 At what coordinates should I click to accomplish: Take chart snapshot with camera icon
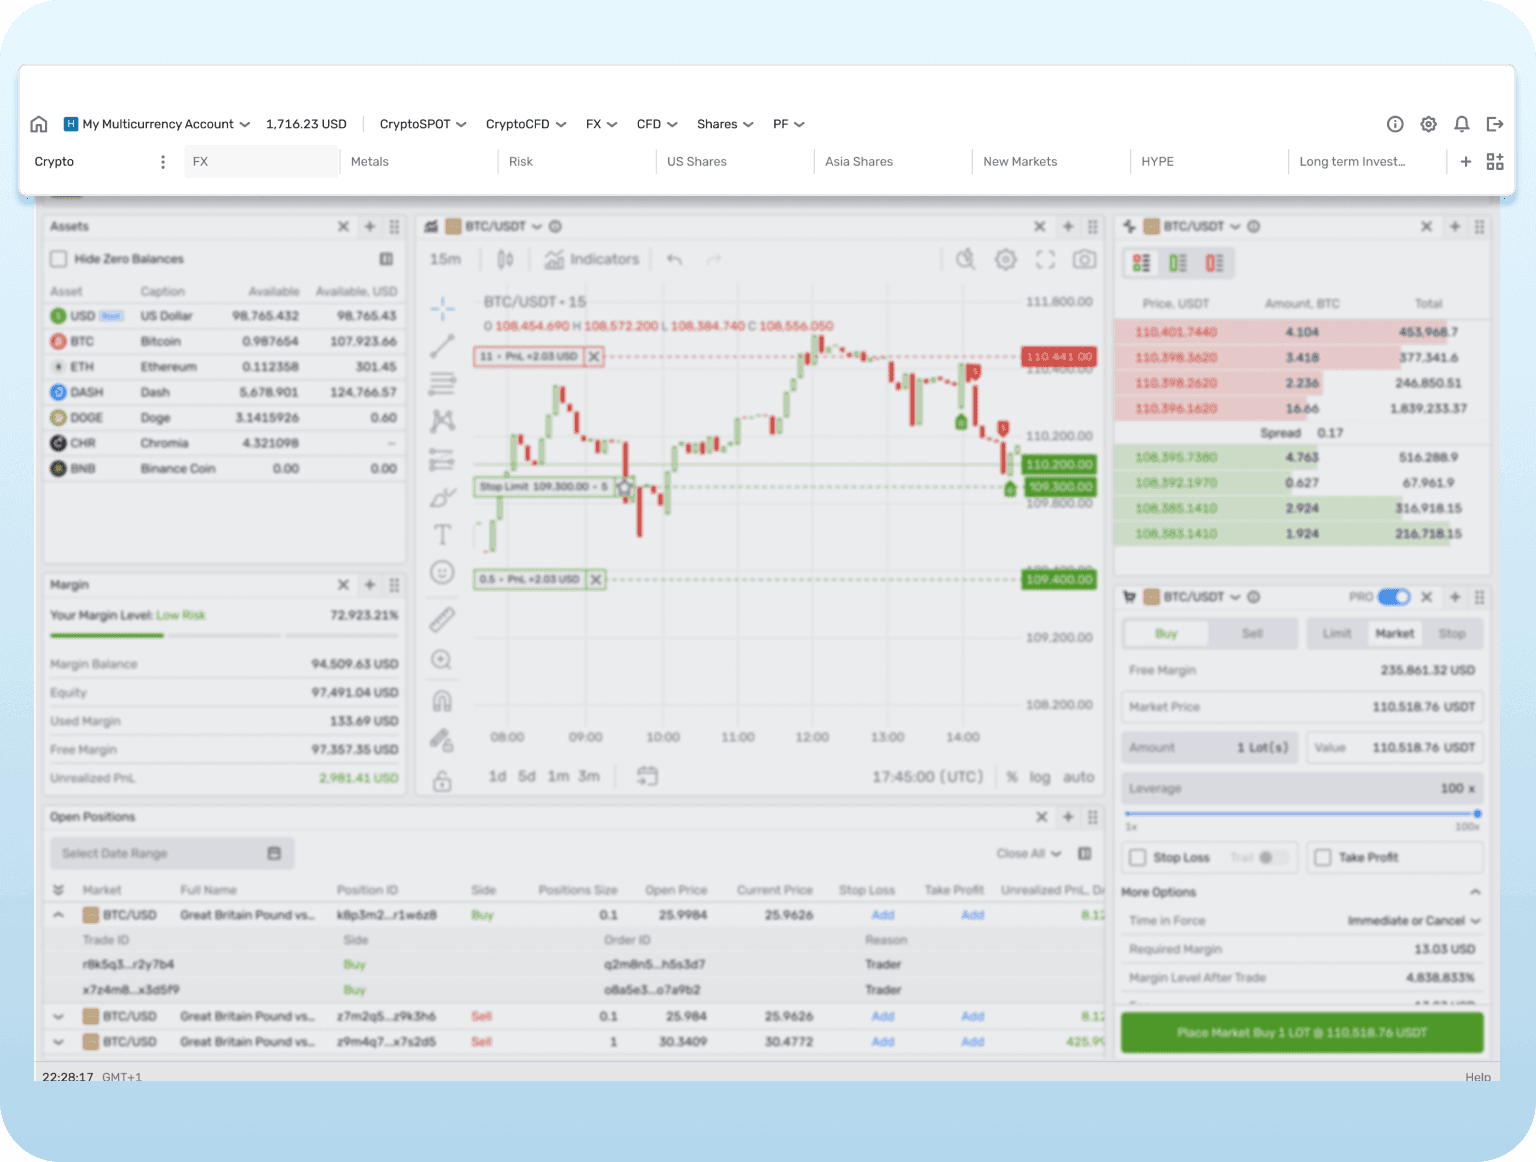point(1084,260)
